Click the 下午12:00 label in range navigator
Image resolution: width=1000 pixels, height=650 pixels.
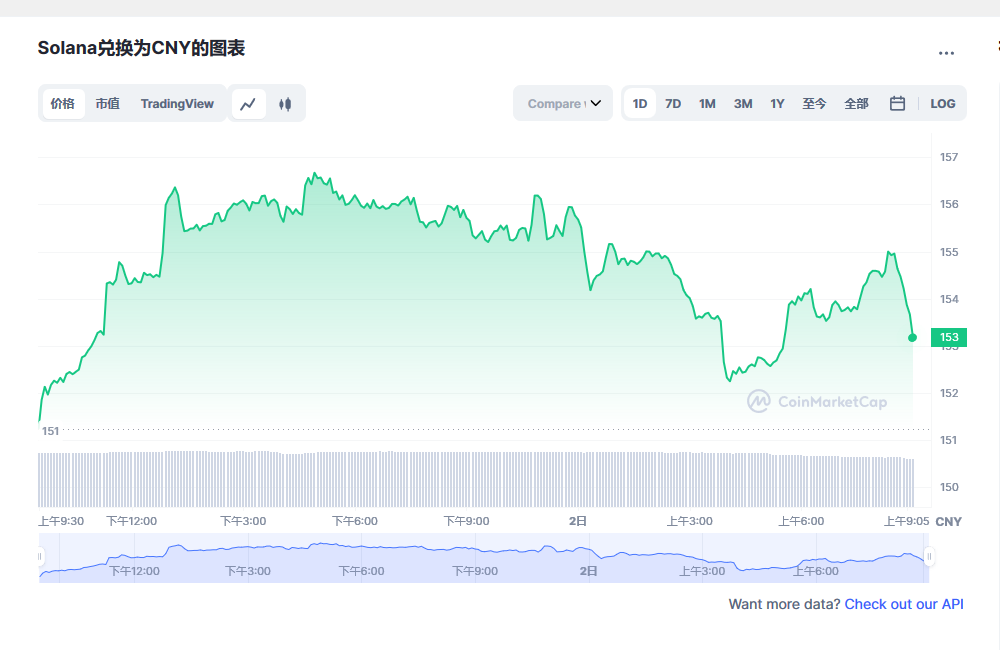coord(134,571)
